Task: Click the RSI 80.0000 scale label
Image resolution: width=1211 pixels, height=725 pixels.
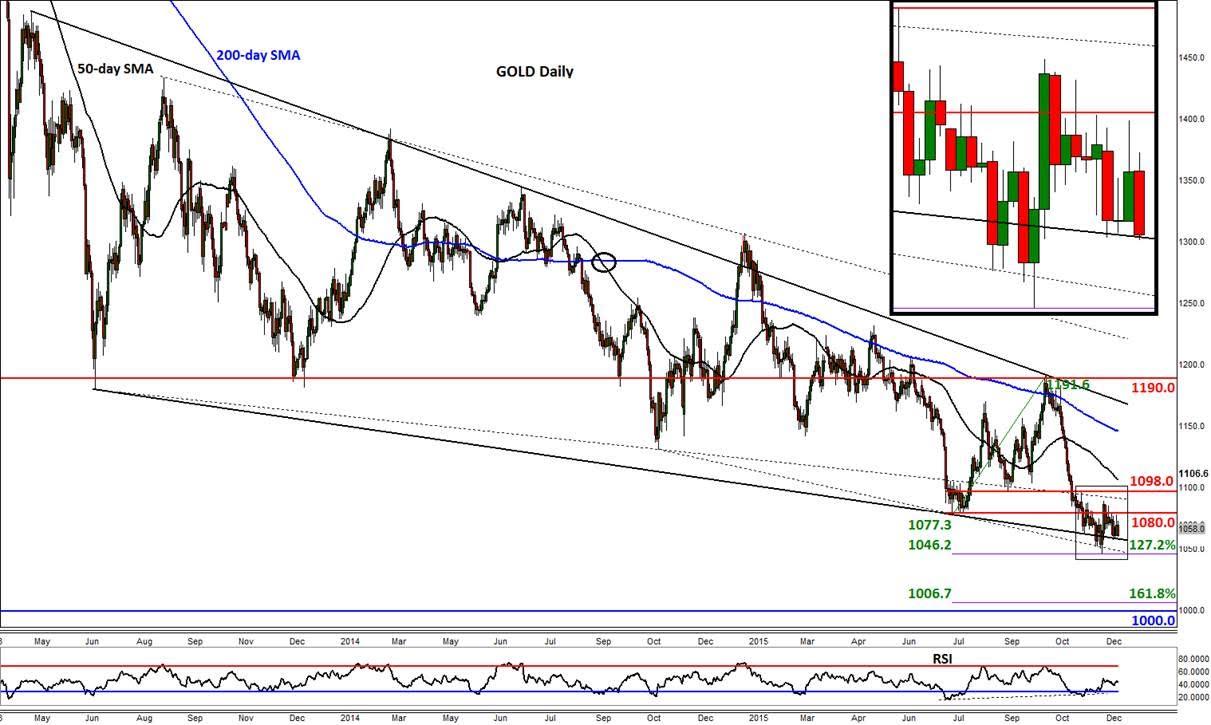Action: 1192,660
